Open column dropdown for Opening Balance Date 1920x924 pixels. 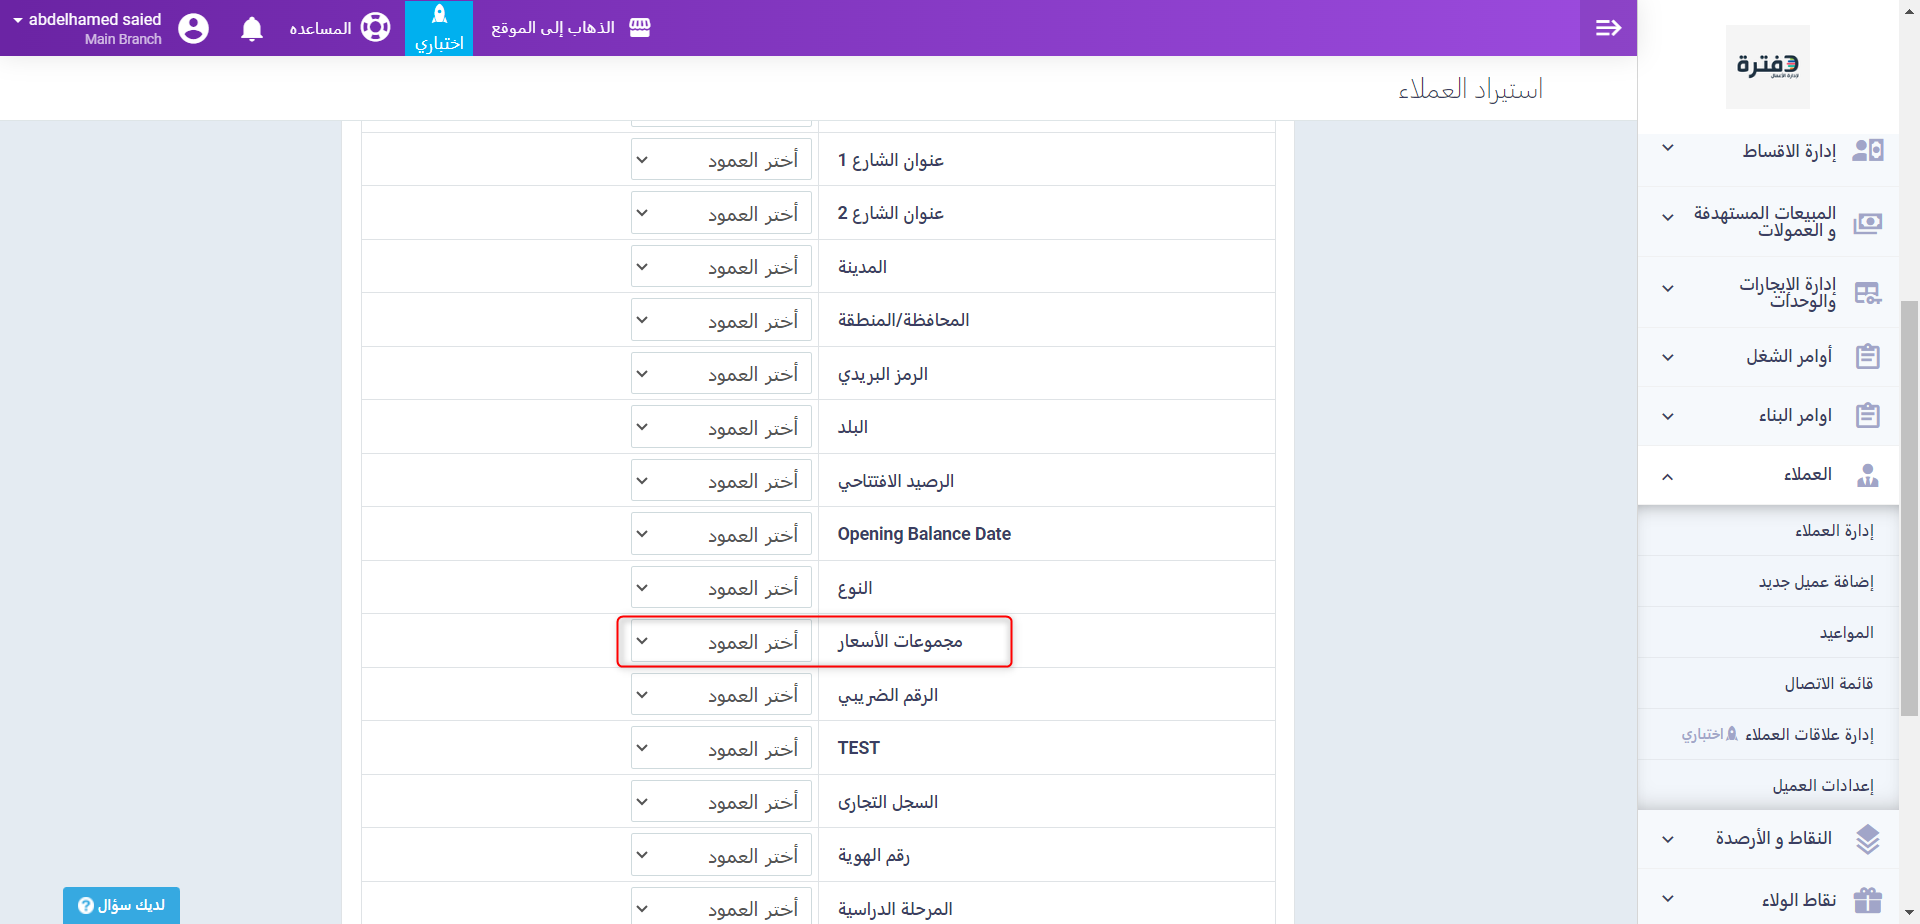click(x=721, y=534)
